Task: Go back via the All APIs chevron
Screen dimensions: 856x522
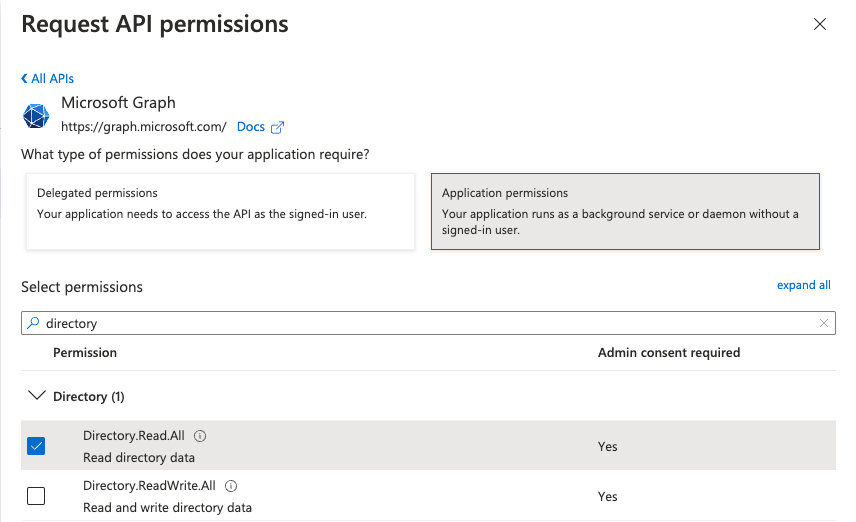Action: [24, 78]
